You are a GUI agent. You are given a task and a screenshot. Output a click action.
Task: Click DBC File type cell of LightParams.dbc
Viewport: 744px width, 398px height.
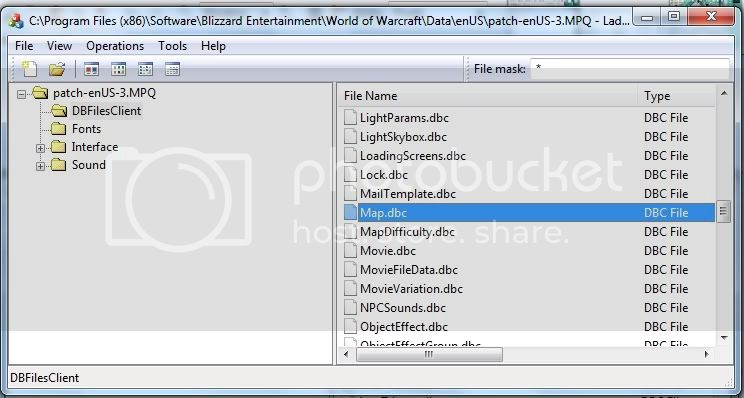666,118
